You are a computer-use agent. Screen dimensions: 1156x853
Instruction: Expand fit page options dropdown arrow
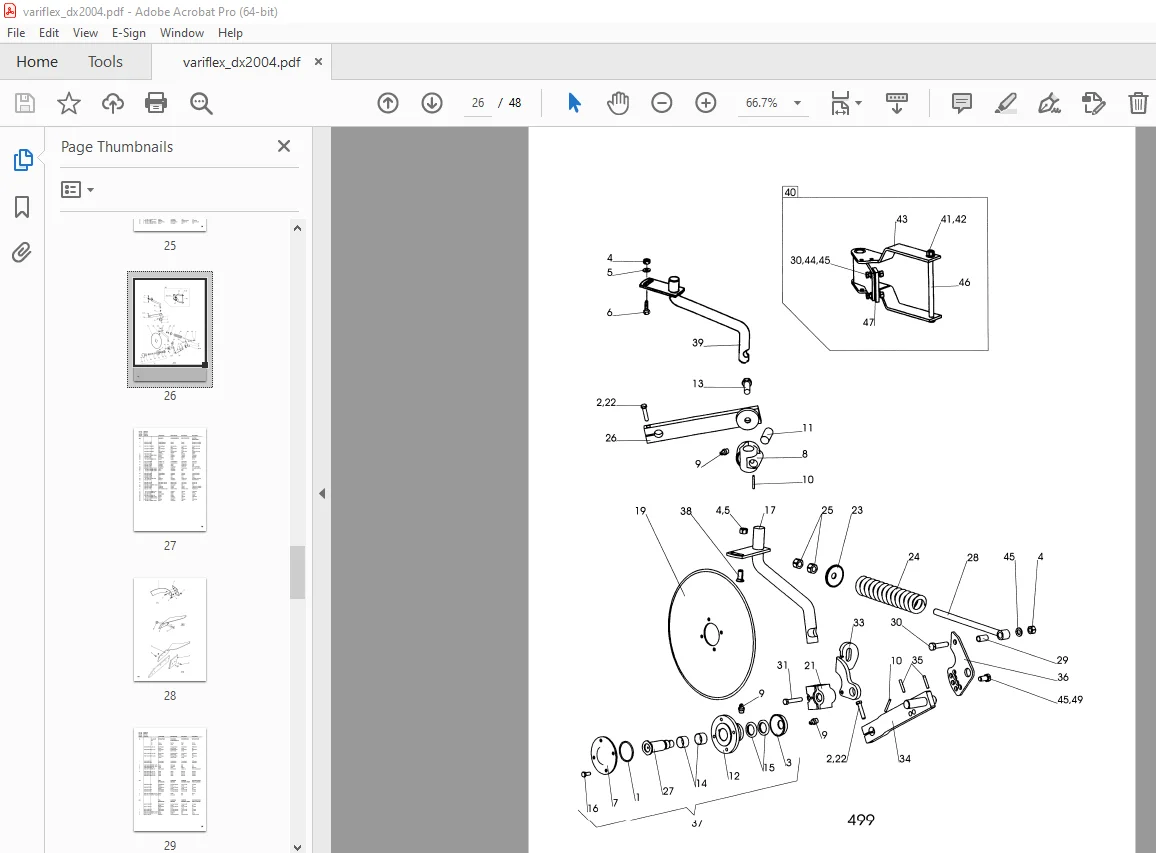tap(858, 103)
